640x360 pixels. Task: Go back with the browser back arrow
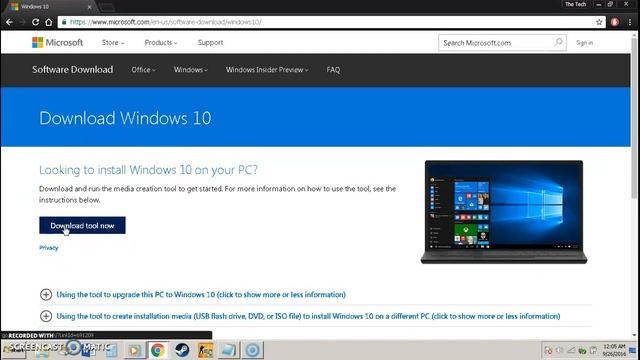[x=9, y=22]
